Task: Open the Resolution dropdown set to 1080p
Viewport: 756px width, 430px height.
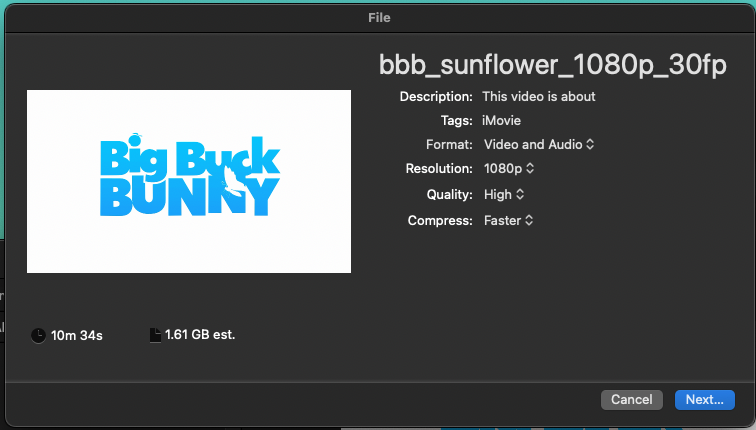Action: point(509,168)
